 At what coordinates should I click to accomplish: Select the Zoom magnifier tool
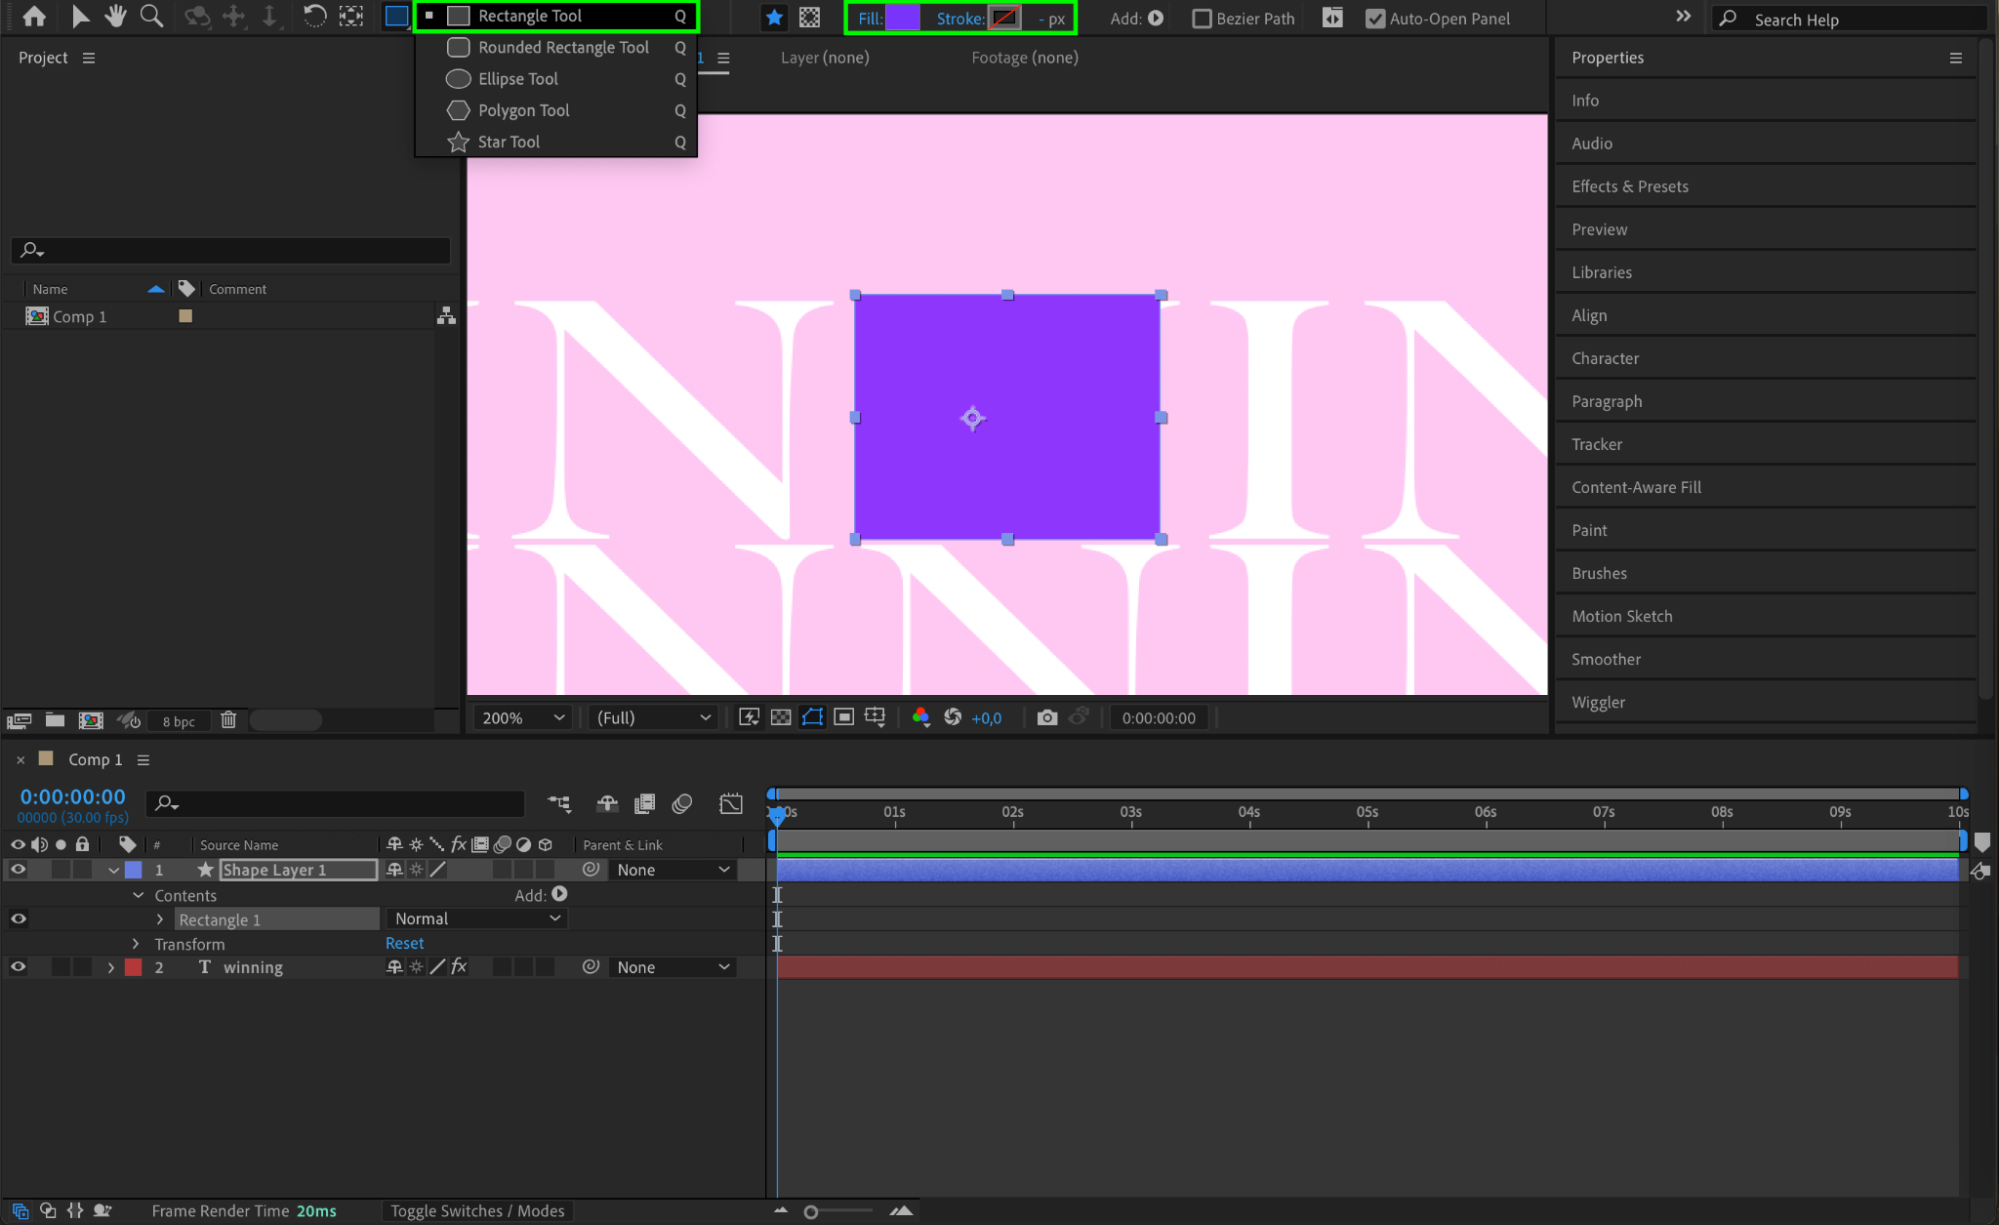point(151,16)
